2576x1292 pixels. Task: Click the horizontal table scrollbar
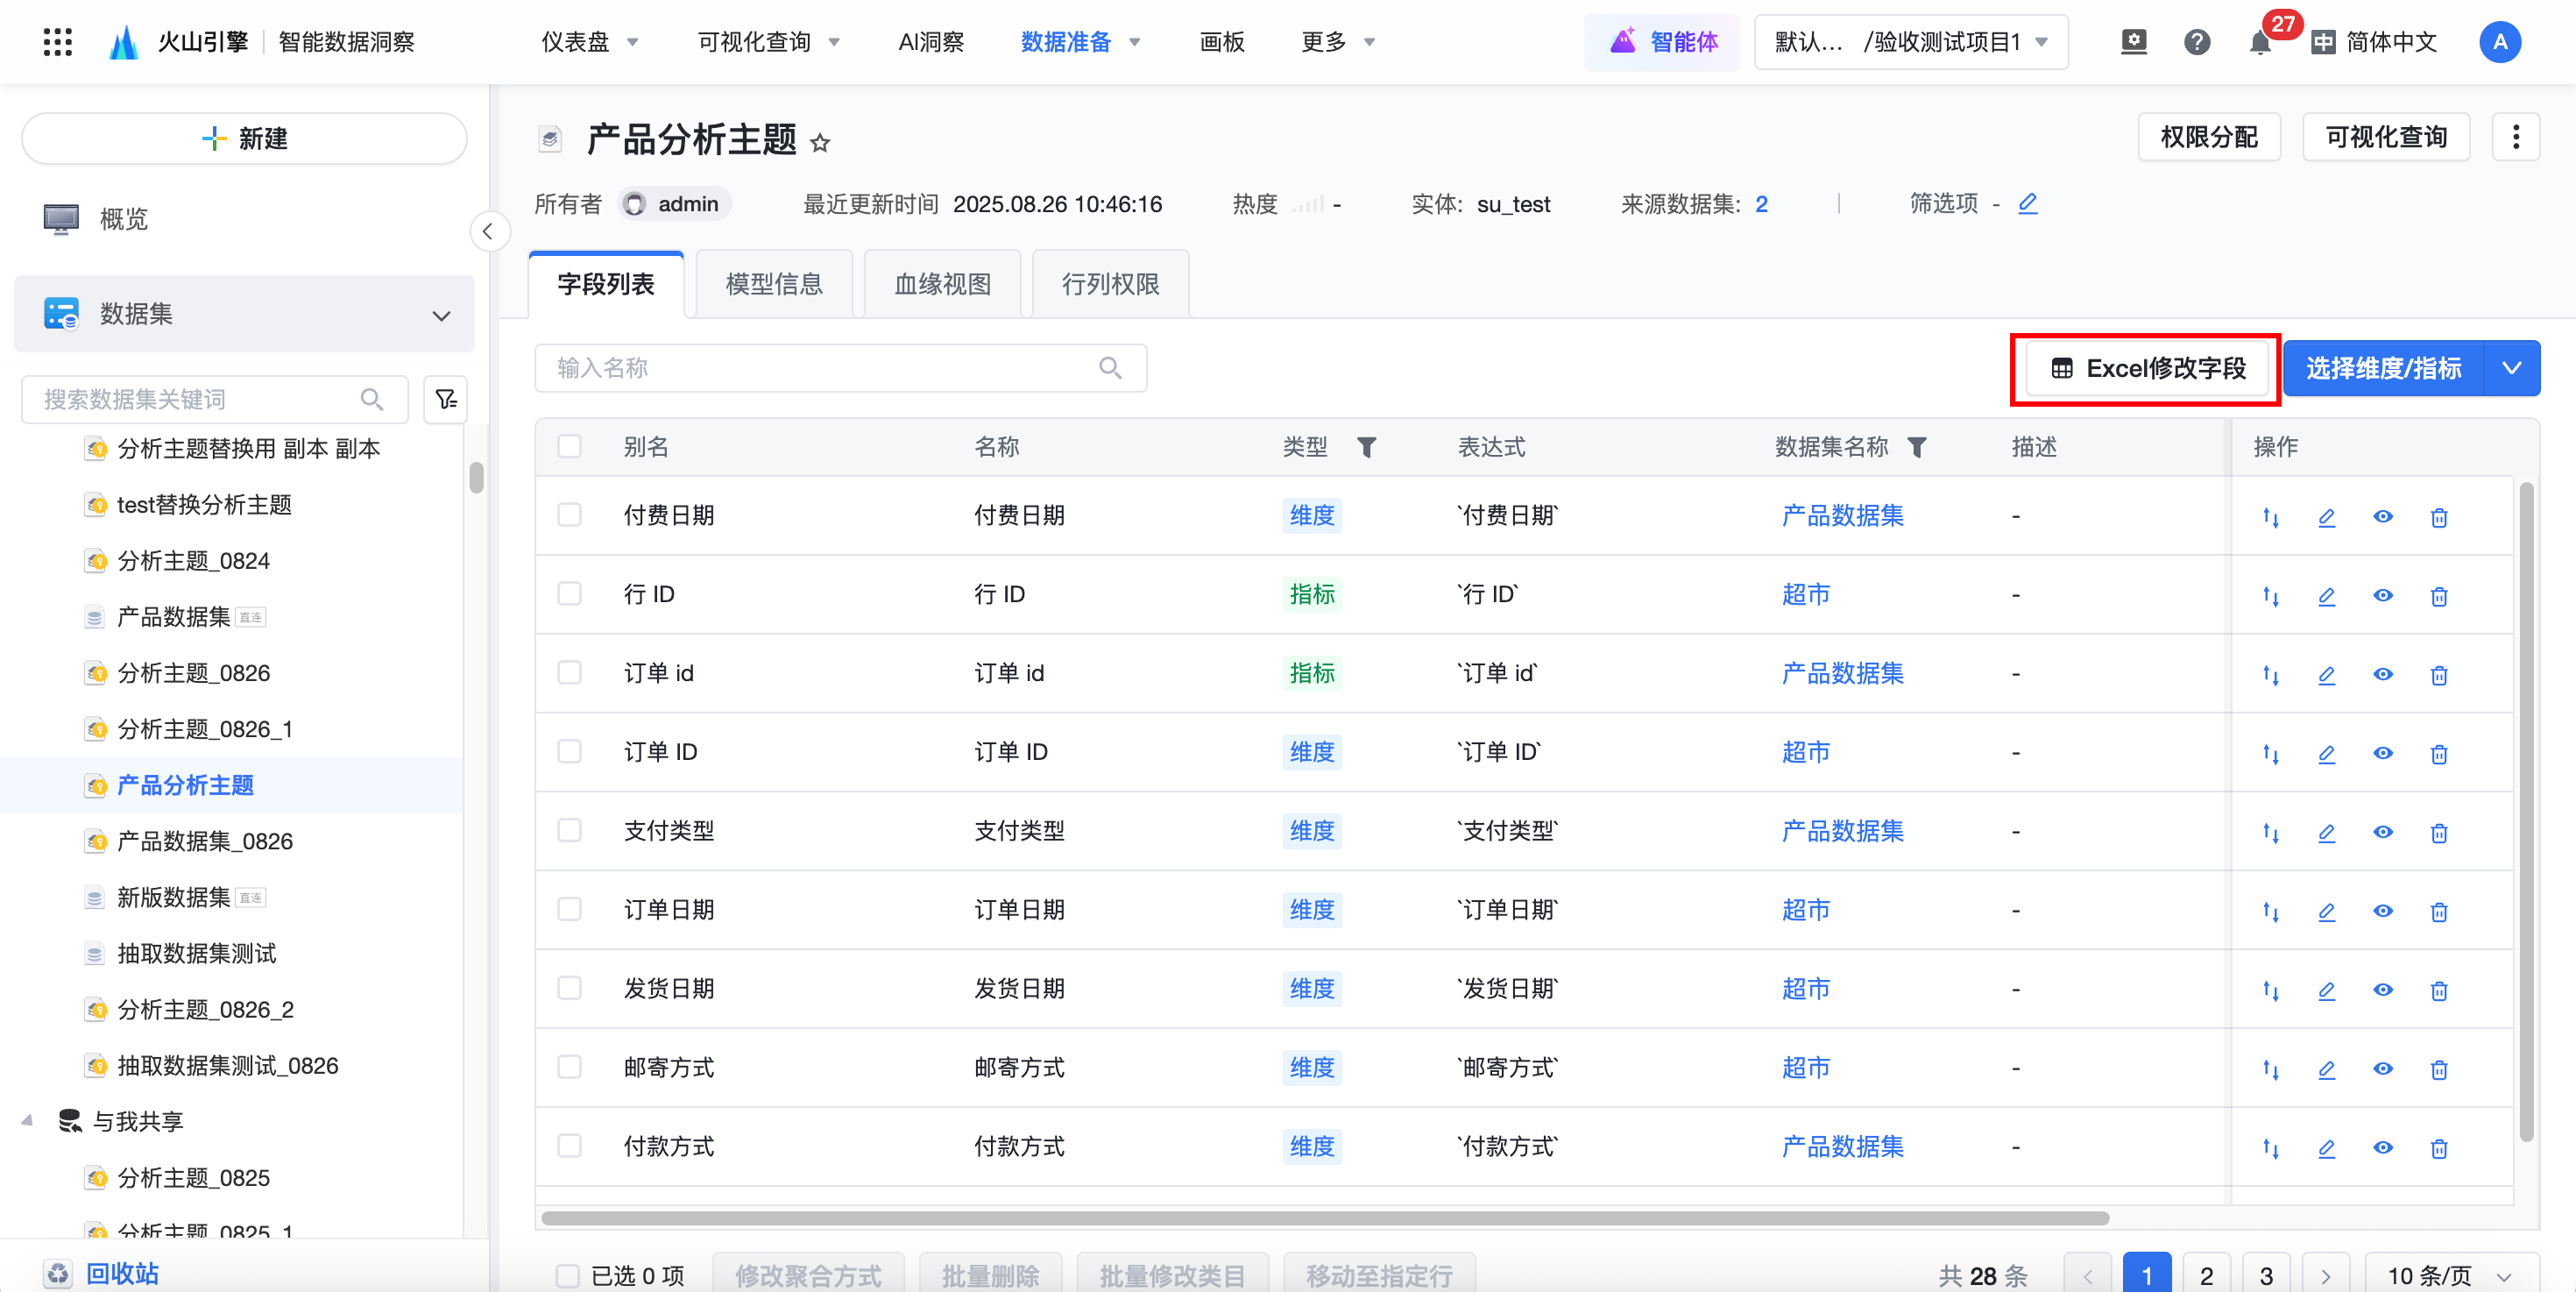click(1324, 1218)
